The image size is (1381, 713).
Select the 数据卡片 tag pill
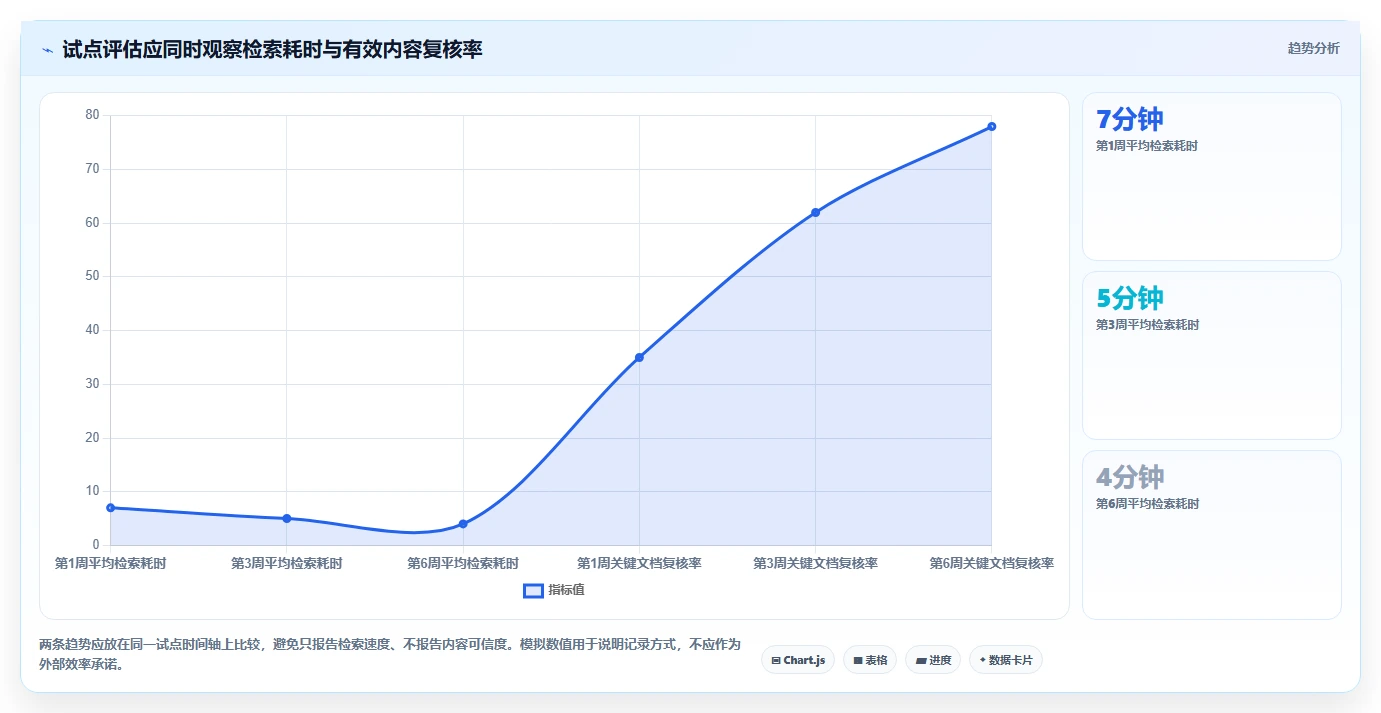(1006, 660)
